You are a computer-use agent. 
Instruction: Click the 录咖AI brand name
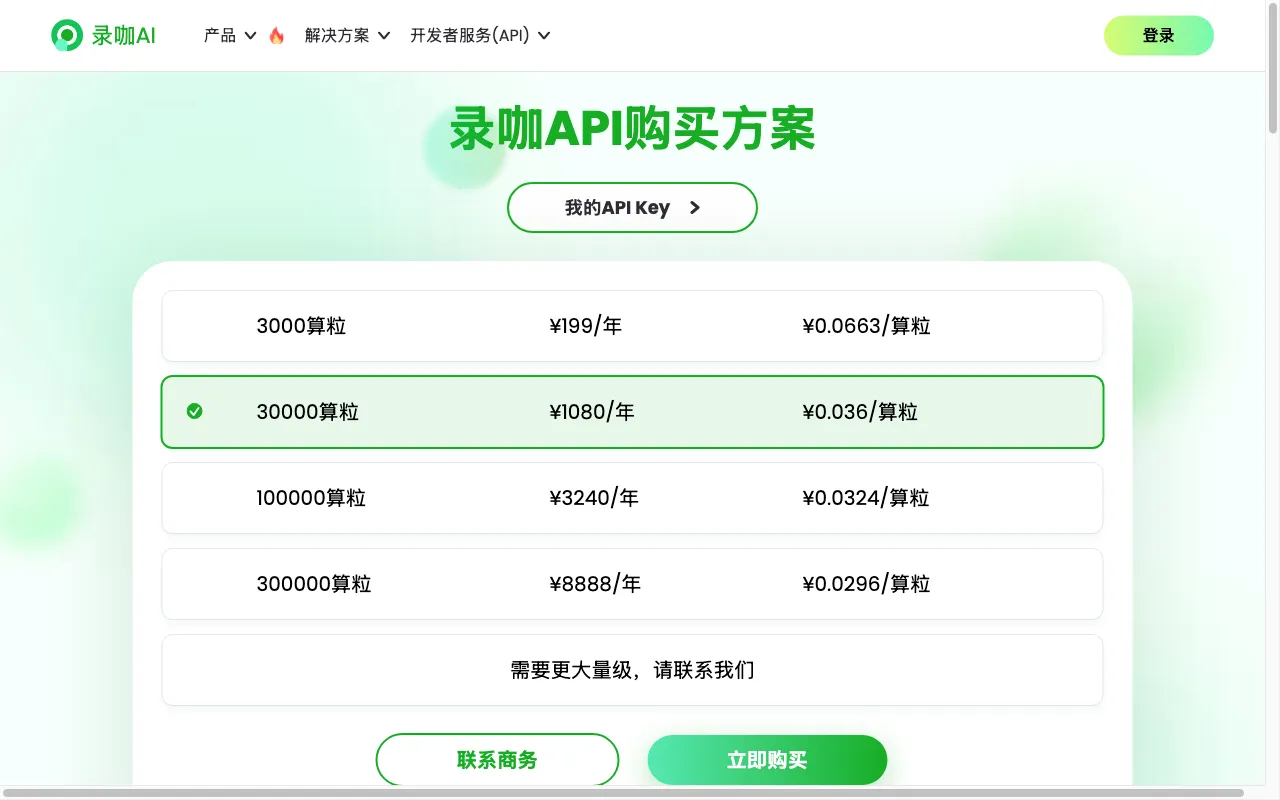[x=124, y=35]
